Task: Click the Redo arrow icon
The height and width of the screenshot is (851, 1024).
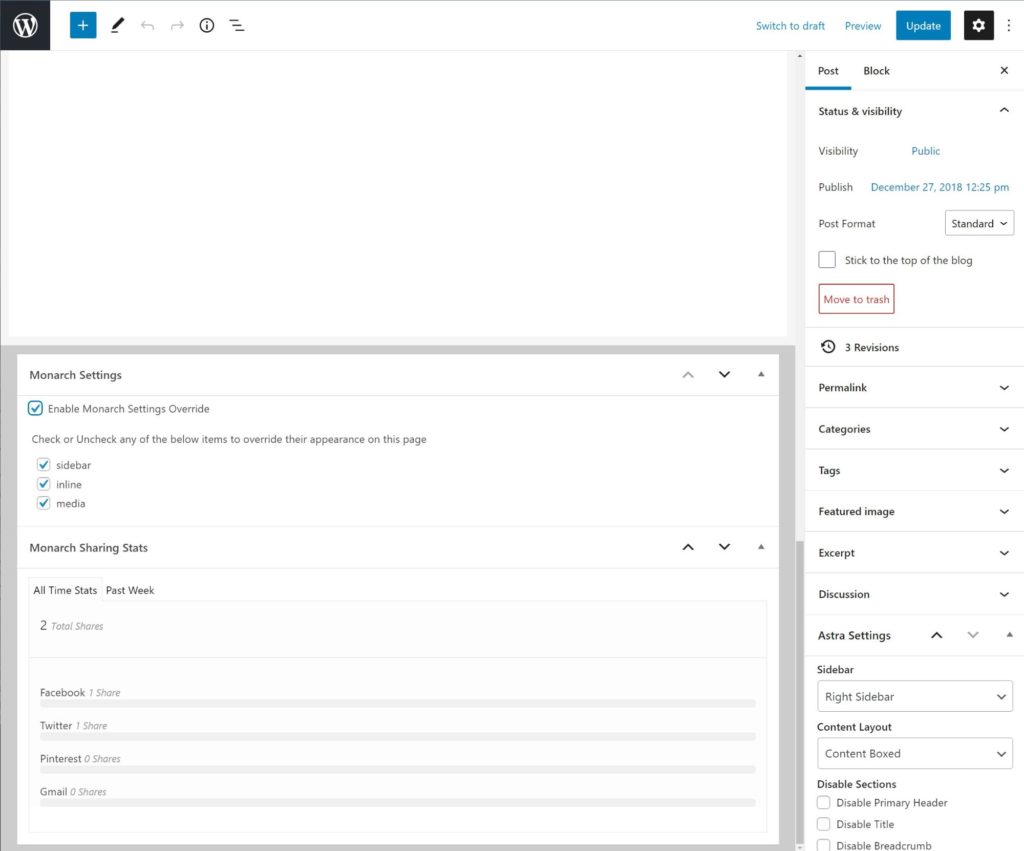Action: pyautogui.click(x=177, y=25)
